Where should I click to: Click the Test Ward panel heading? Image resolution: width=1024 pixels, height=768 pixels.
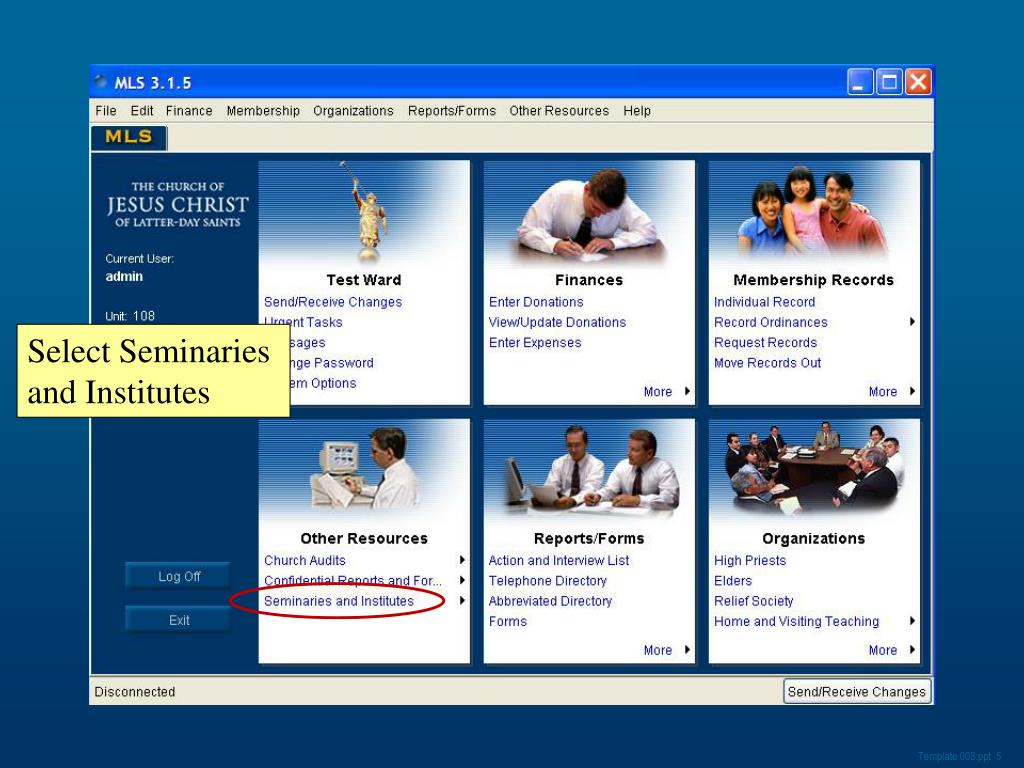pos(364,280)
